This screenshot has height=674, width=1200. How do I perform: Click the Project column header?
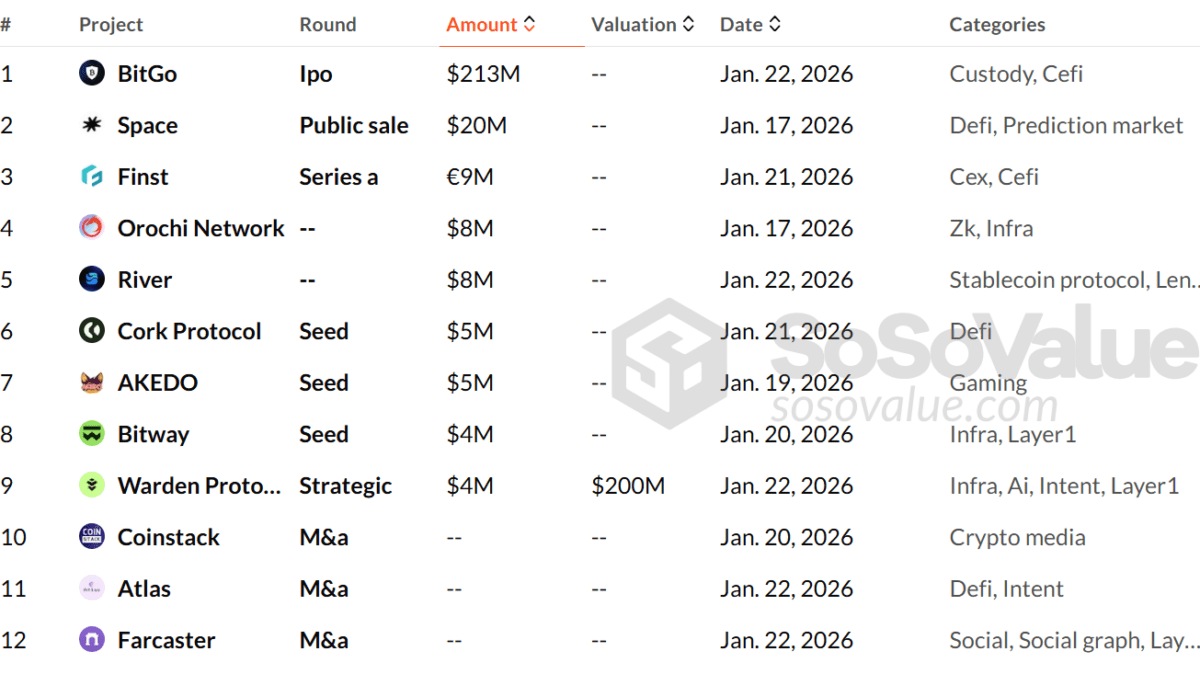111,25
